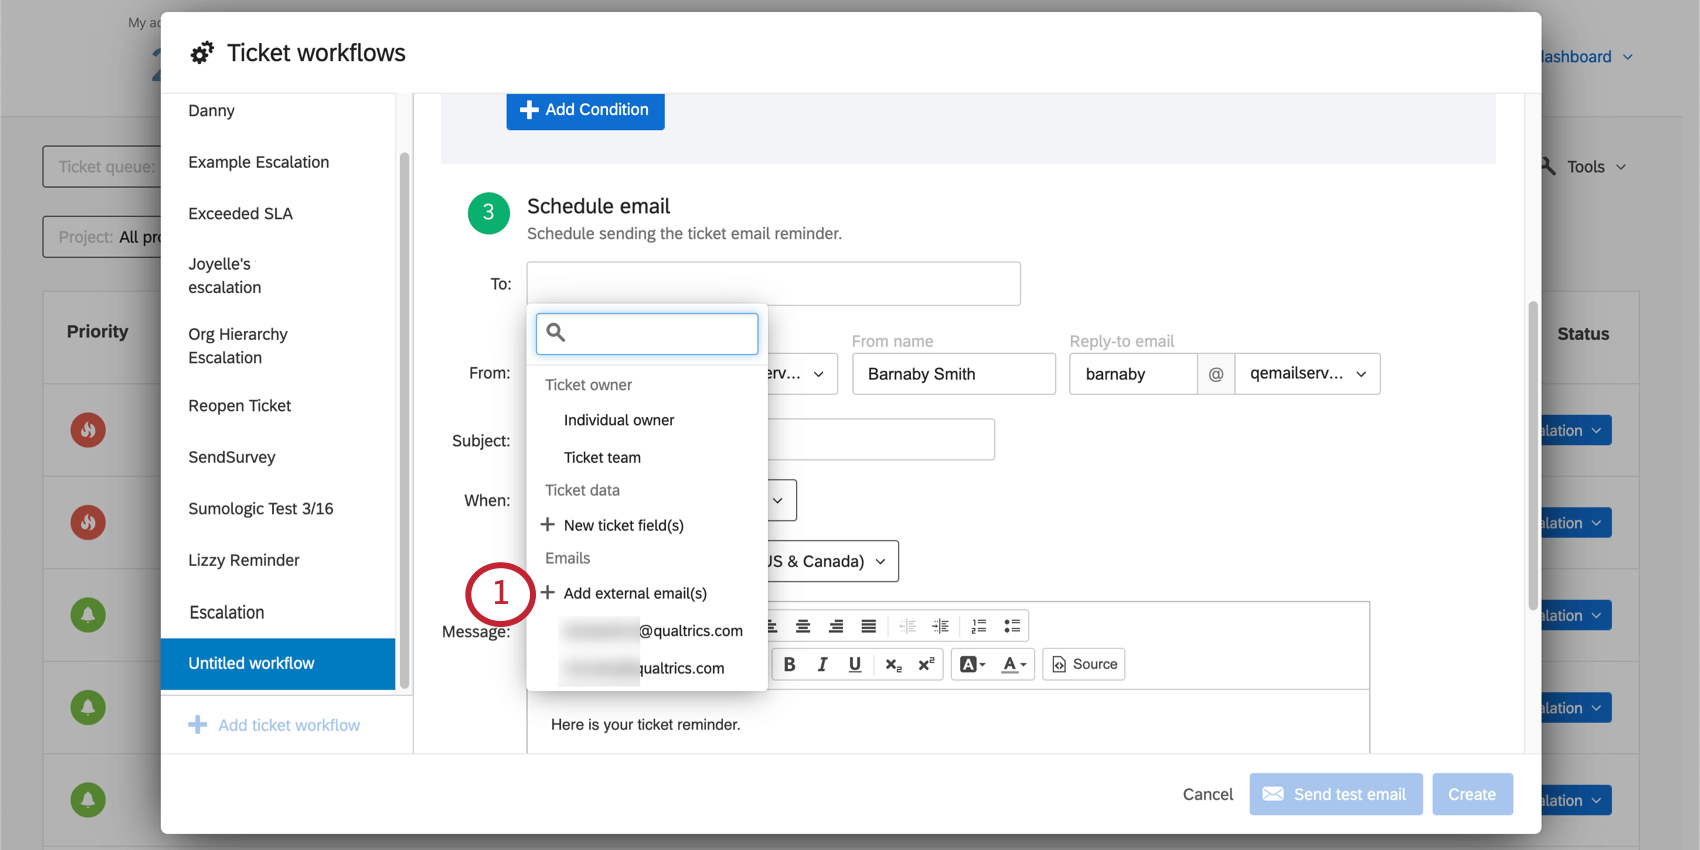Expand the time zone dropdown
The height and width of the screenshot is (850, 1700).
pos(830,561)
